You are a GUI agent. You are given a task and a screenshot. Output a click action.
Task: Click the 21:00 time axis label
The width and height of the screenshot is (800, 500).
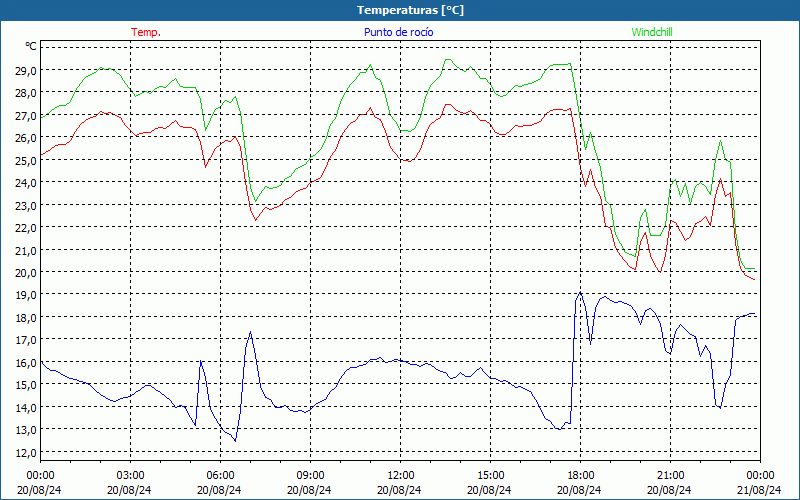point(670,476)
